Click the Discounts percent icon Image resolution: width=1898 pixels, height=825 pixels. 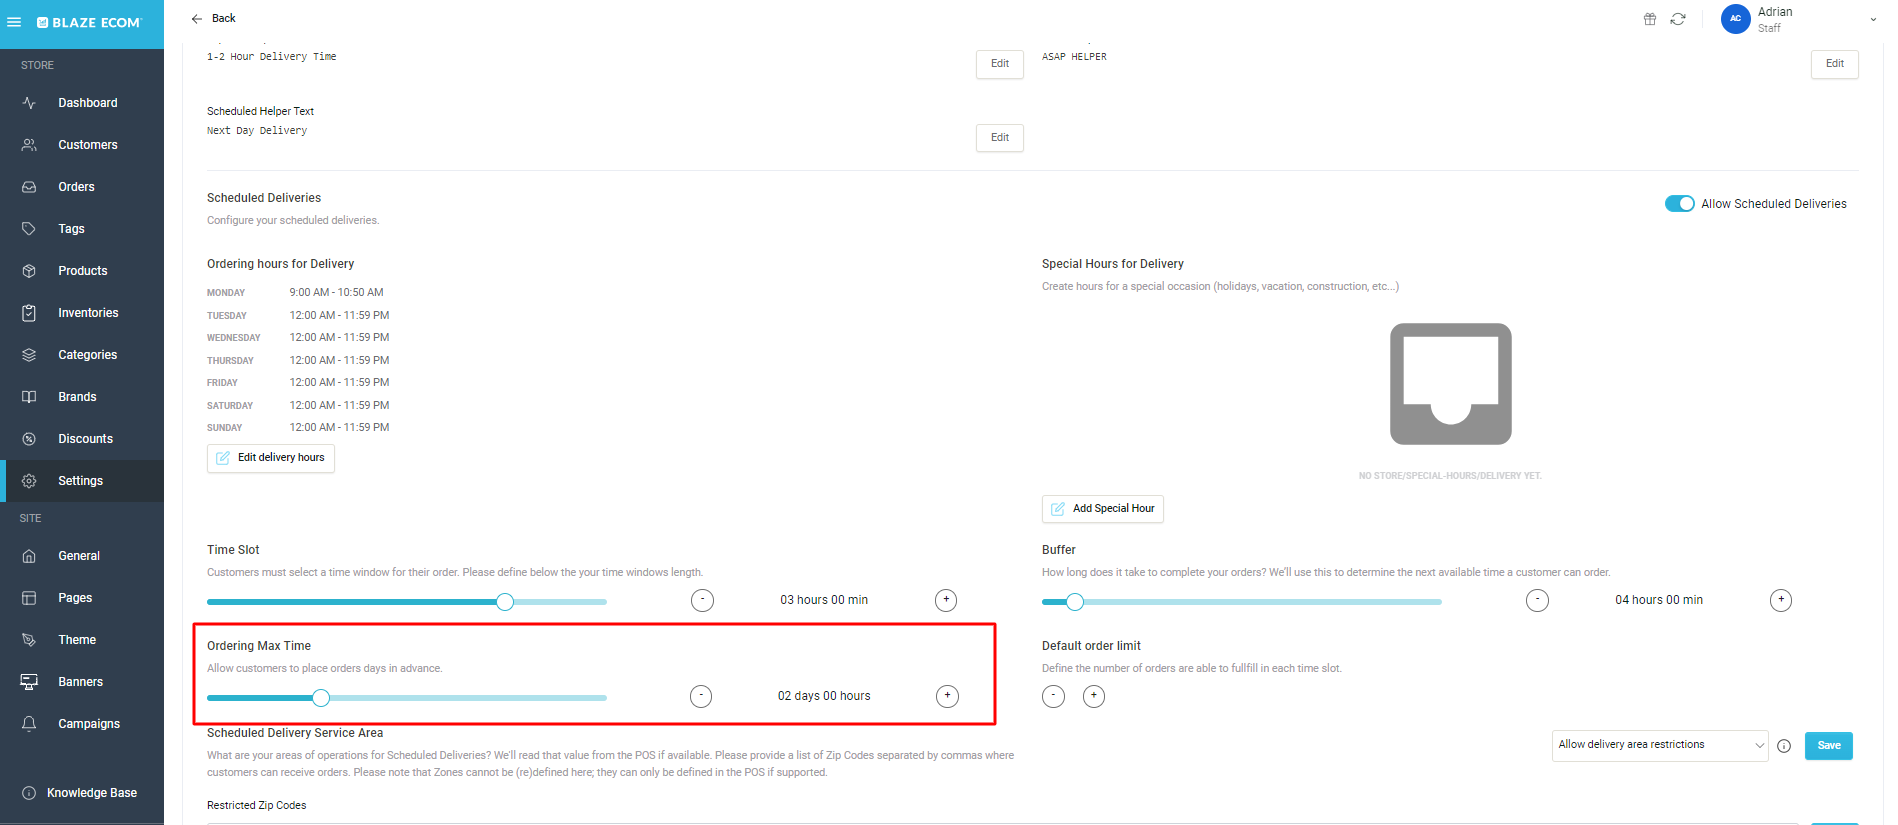pyautogui.click(x=29, y=439)
